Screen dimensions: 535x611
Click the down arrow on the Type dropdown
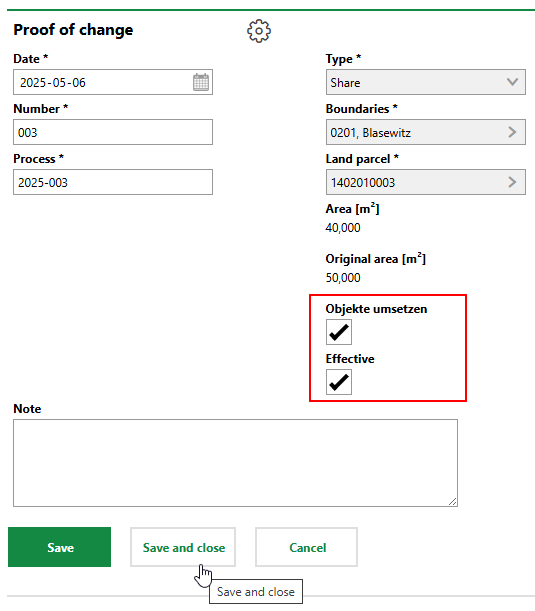click(x=512, y=82)
